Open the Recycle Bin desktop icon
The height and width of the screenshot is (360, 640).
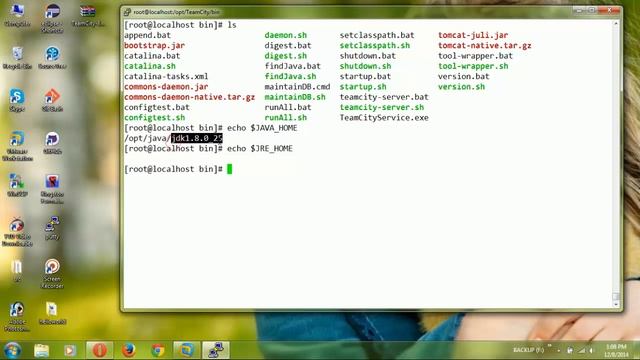(x=17, y=58)
